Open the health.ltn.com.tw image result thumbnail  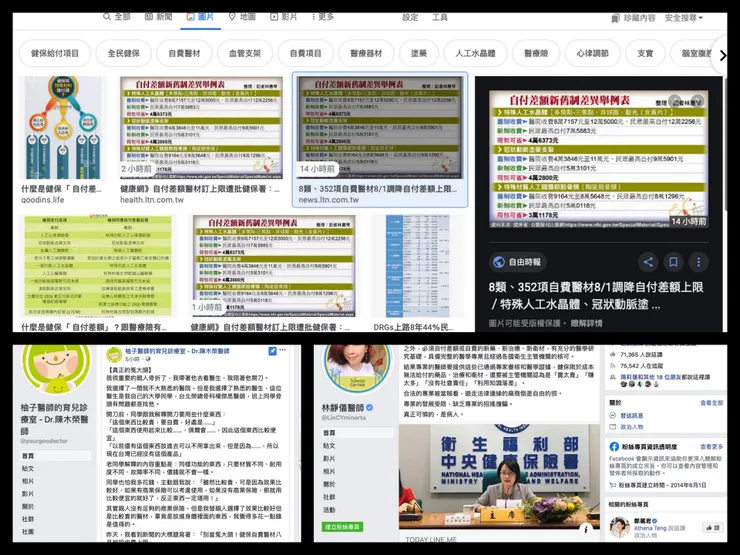[x=202, y=128]
